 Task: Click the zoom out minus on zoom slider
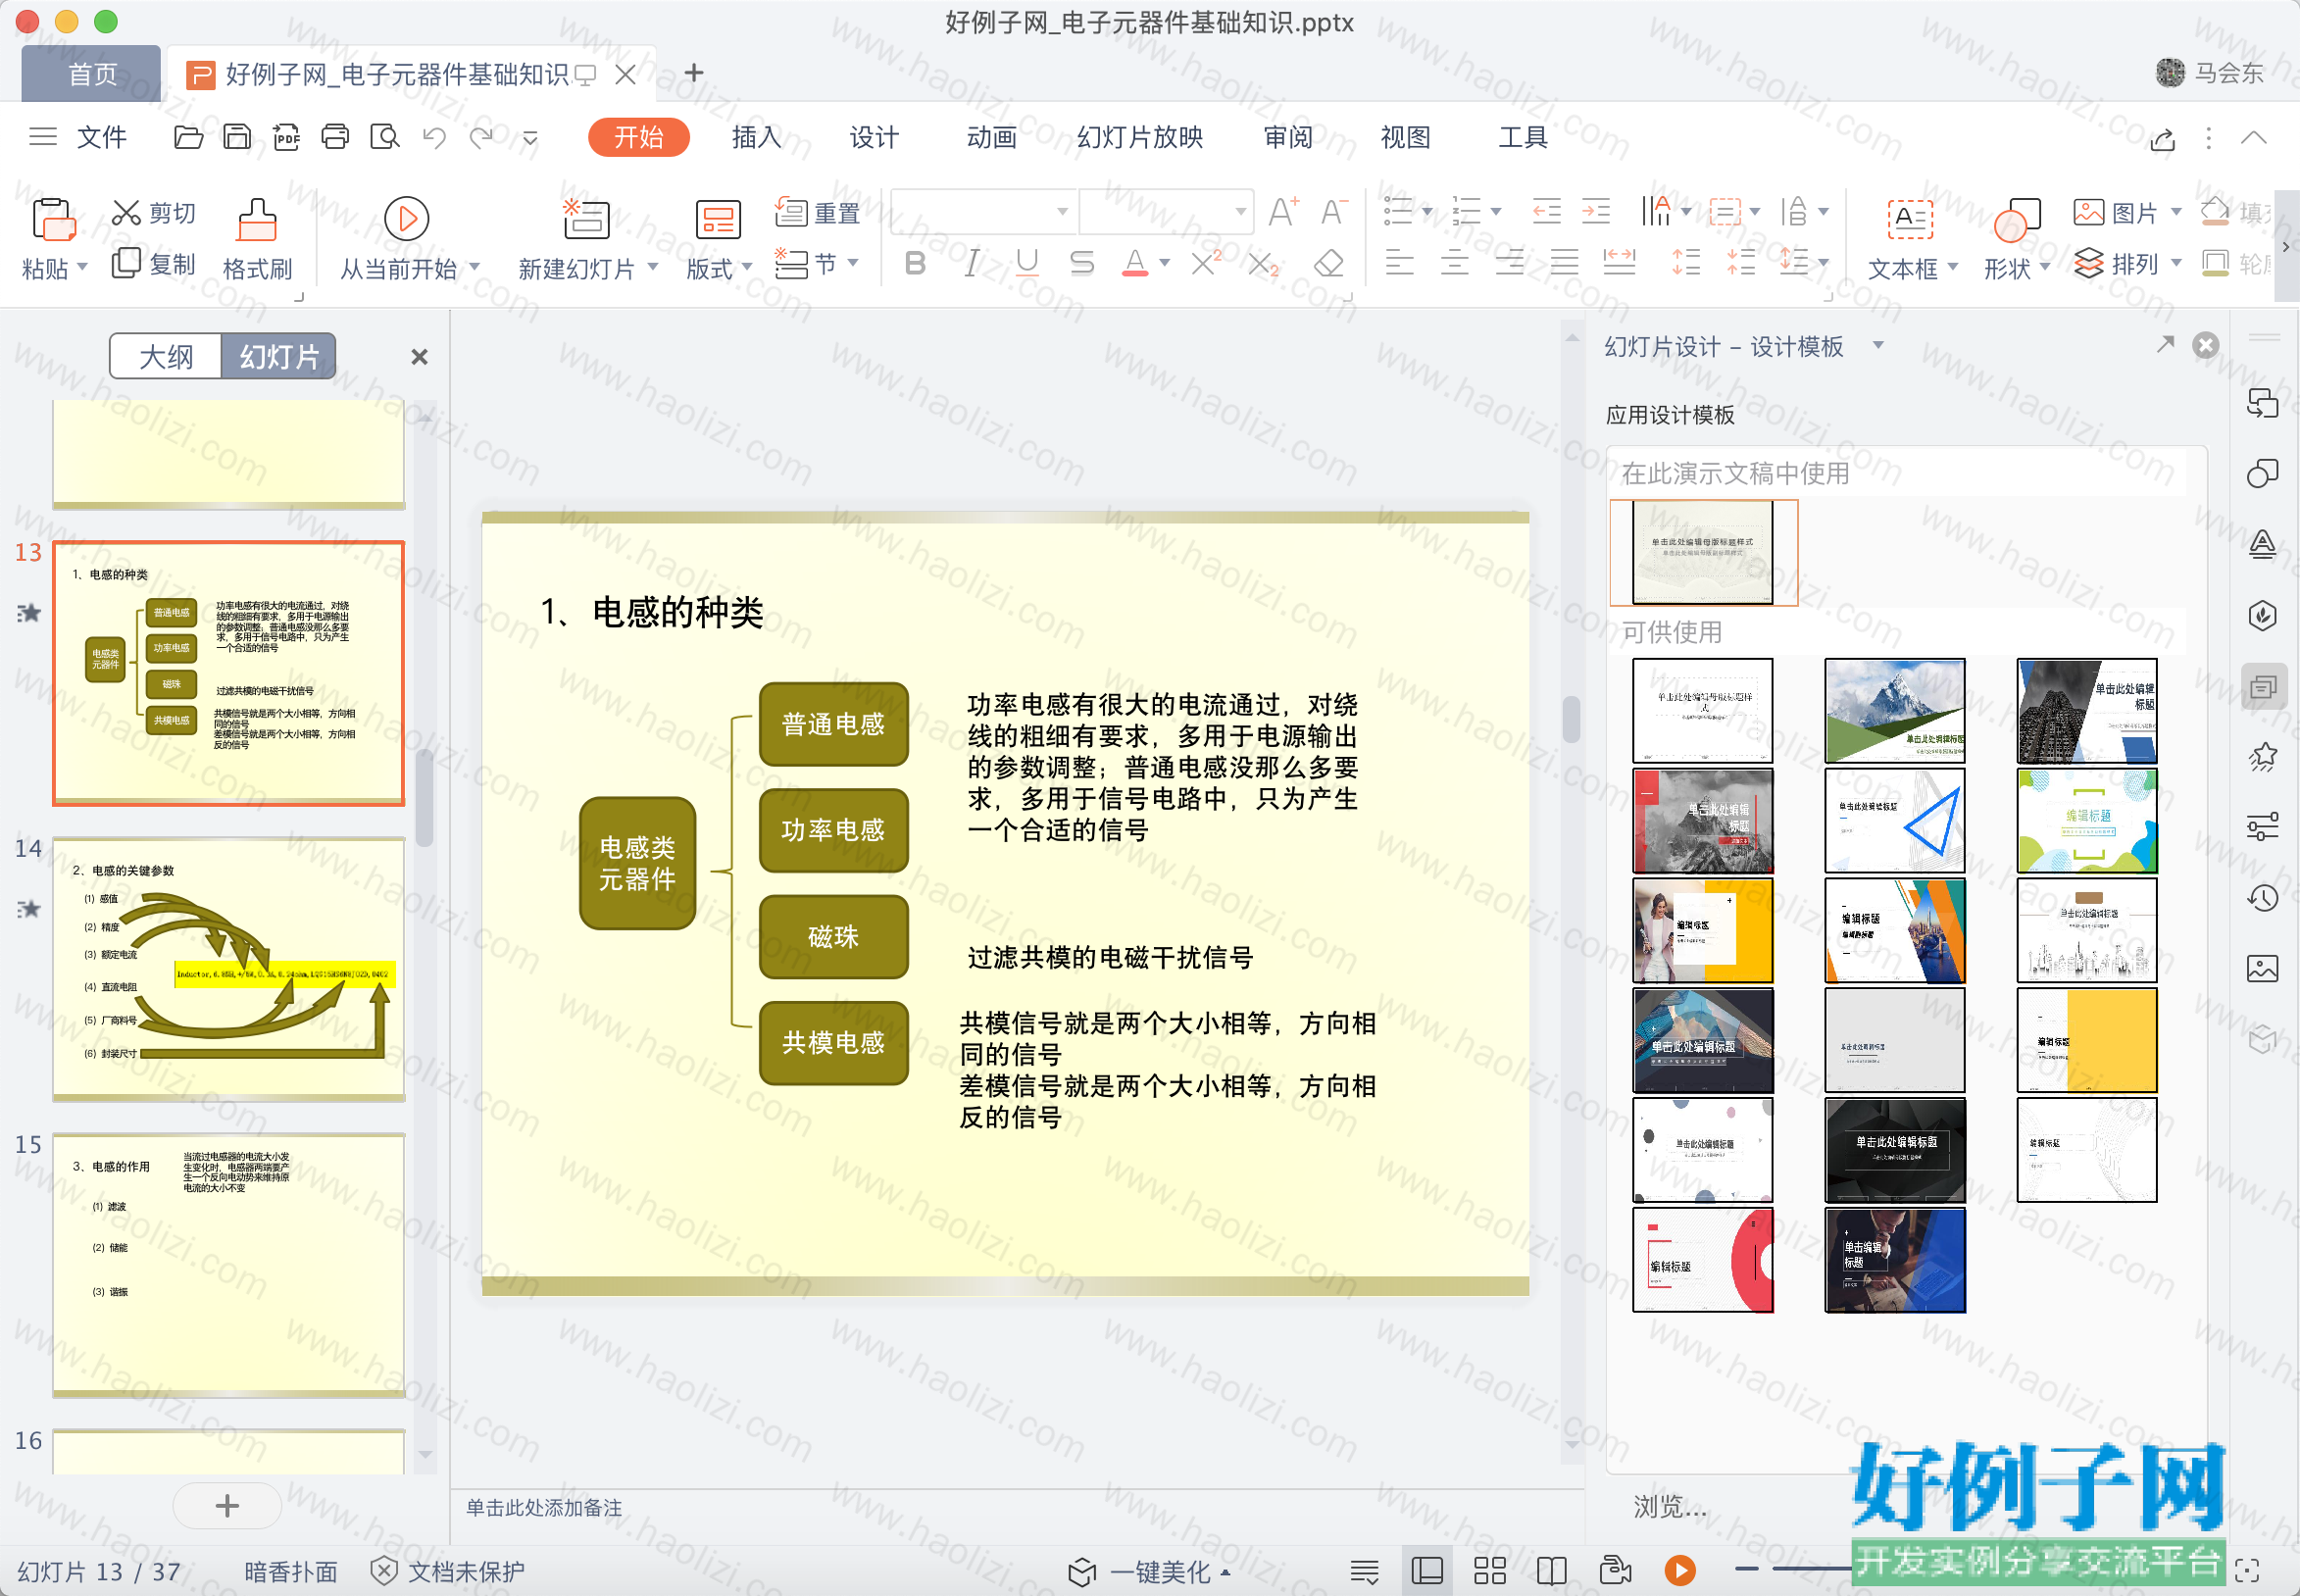[x=1746, y=1570]
